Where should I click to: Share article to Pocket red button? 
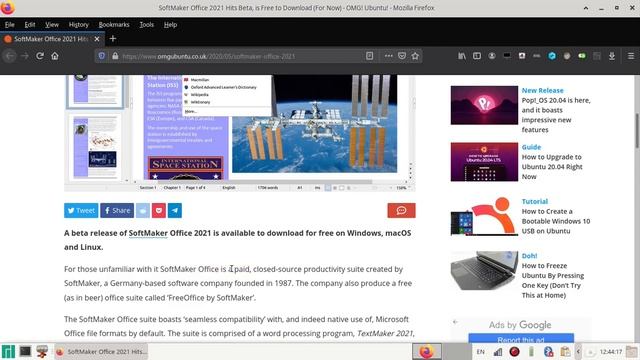coord(159,211)
